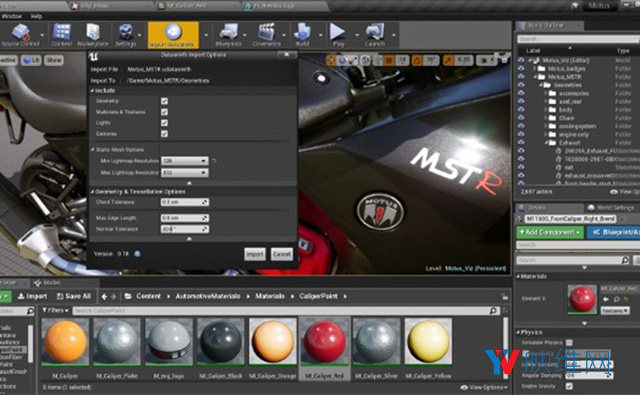
Task: Click the Import button in Datasmith dialog
Action: point(255,254)
